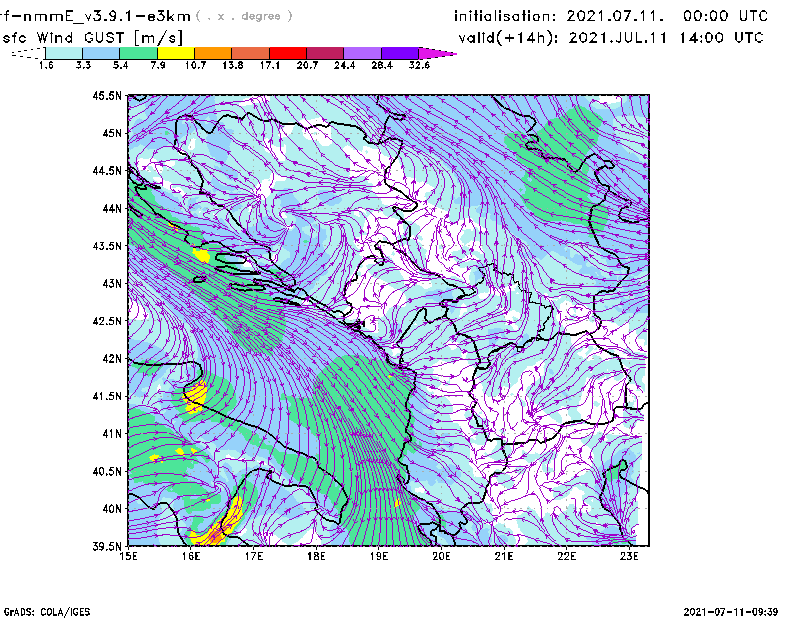800x618 pixels.
Task: Click the 'initialisation: 2021.07.11. 00:00 UTC' line
Action: coord(611,16)
